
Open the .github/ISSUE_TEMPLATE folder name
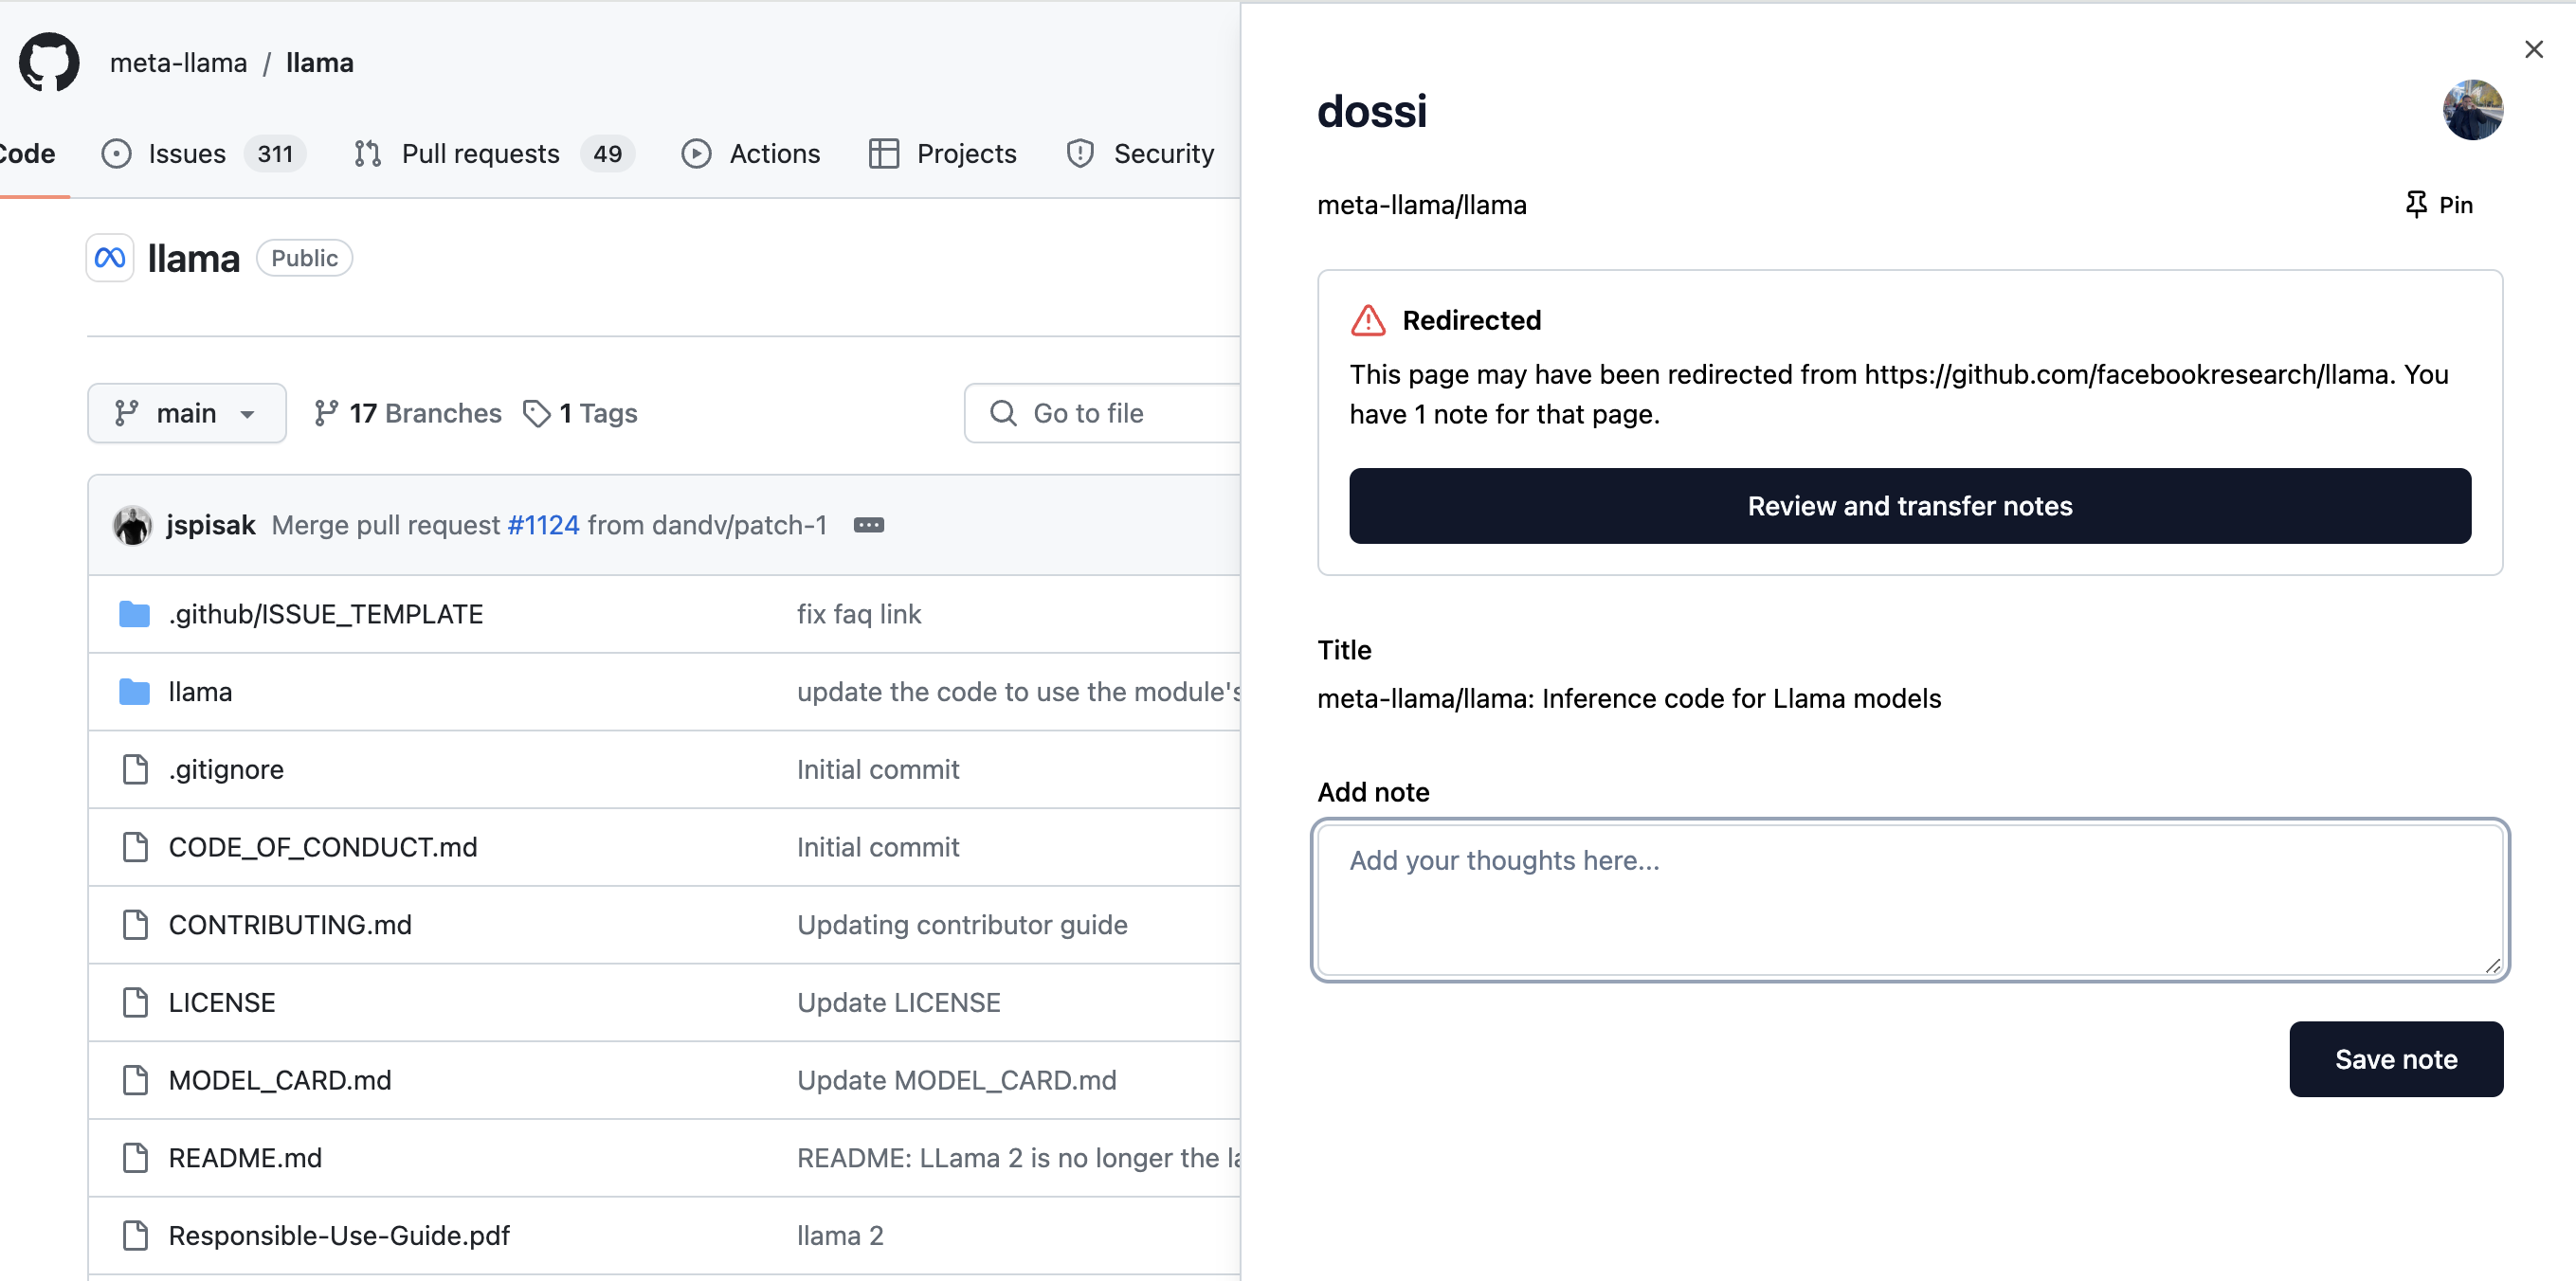326,614
